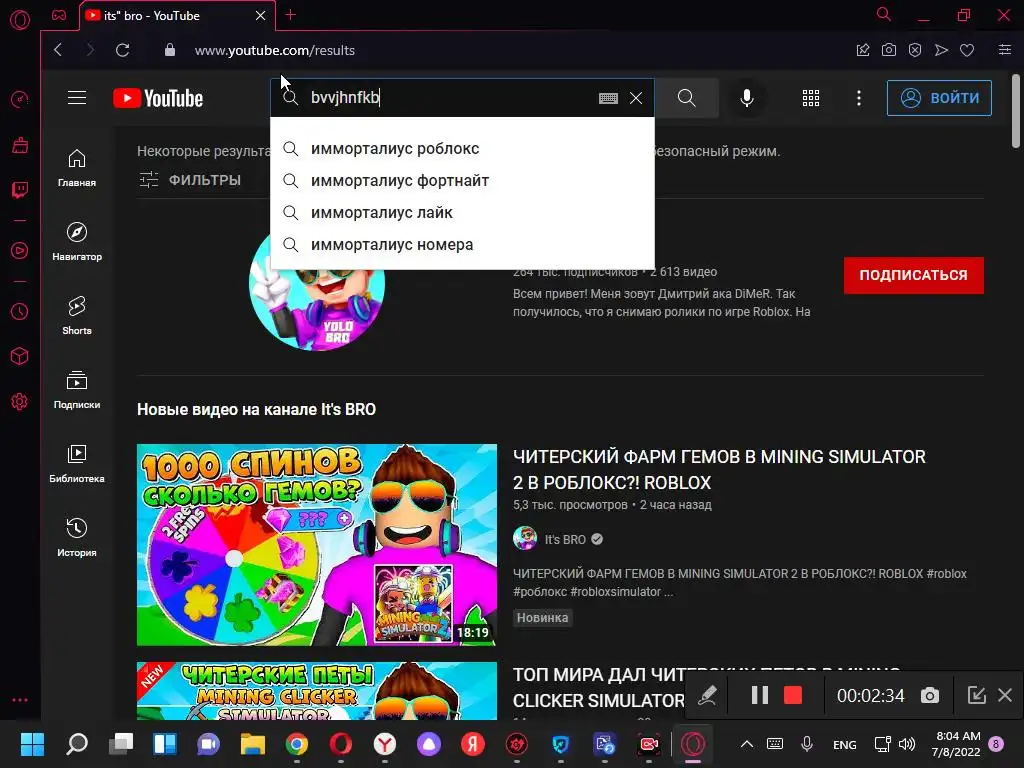
Task: Choose suggestion имморталиус фортнайт
Action: pyautogui.click(x=462, y=180)
